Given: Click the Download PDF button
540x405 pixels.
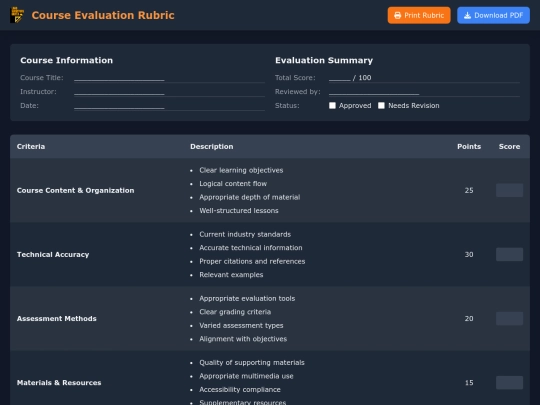Looking at the screenshot, I should [x=493, y=15].
